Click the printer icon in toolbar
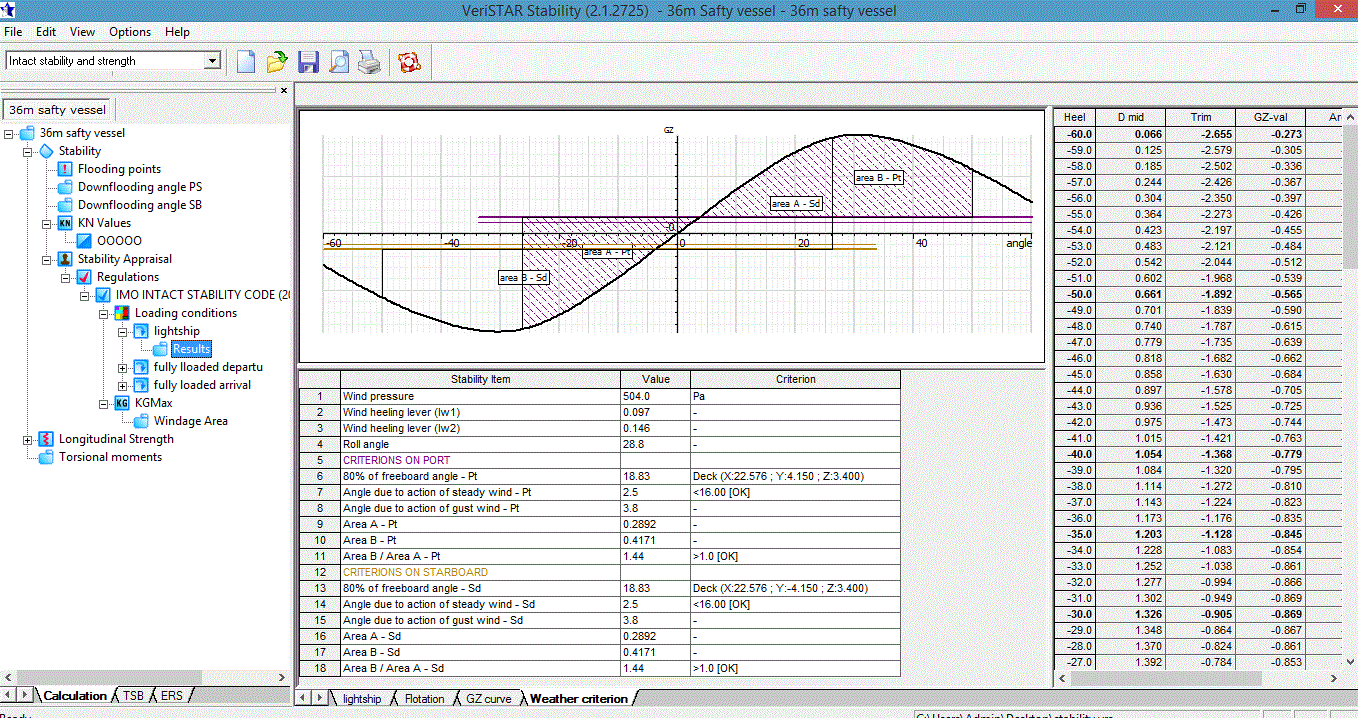1358x718 pixels. (370, 62)
